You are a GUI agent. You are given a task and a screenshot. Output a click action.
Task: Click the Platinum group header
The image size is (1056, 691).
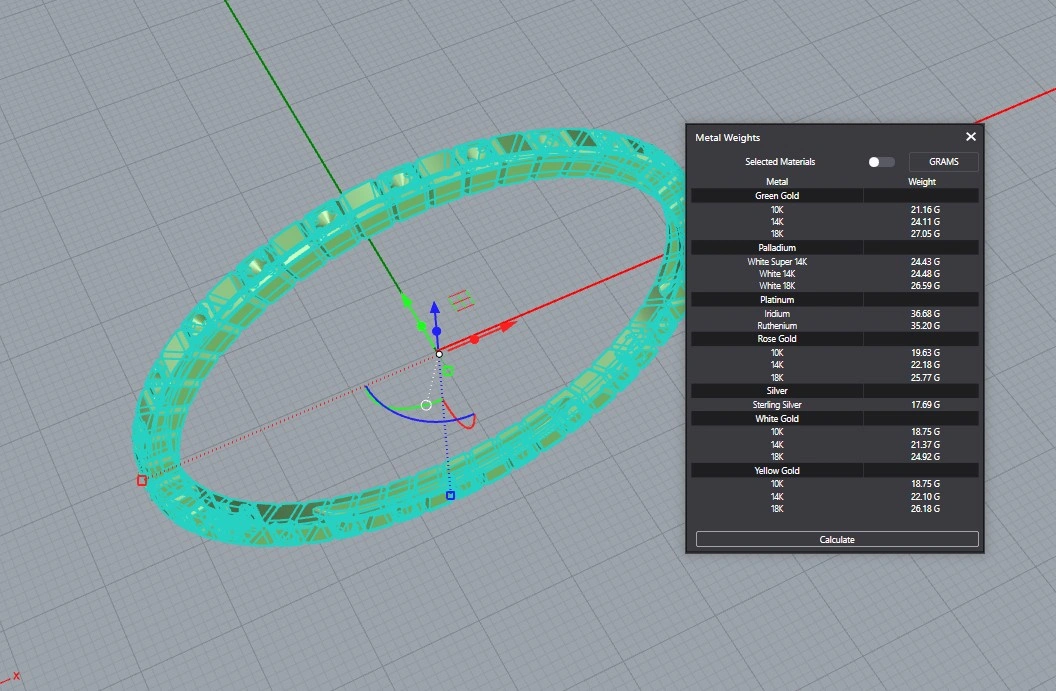(777, 300)
